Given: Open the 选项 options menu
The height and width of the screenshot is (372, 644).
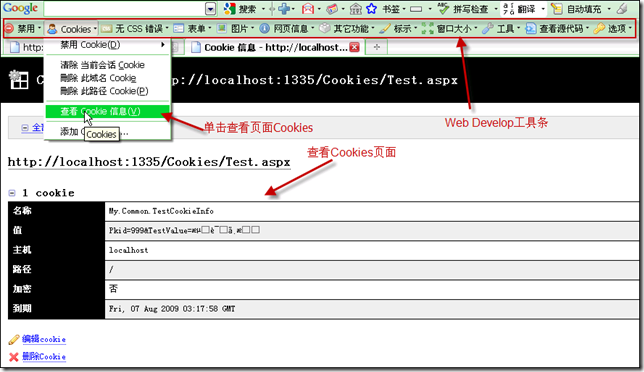Looking at the screenshot, I should tap(612, 29).
